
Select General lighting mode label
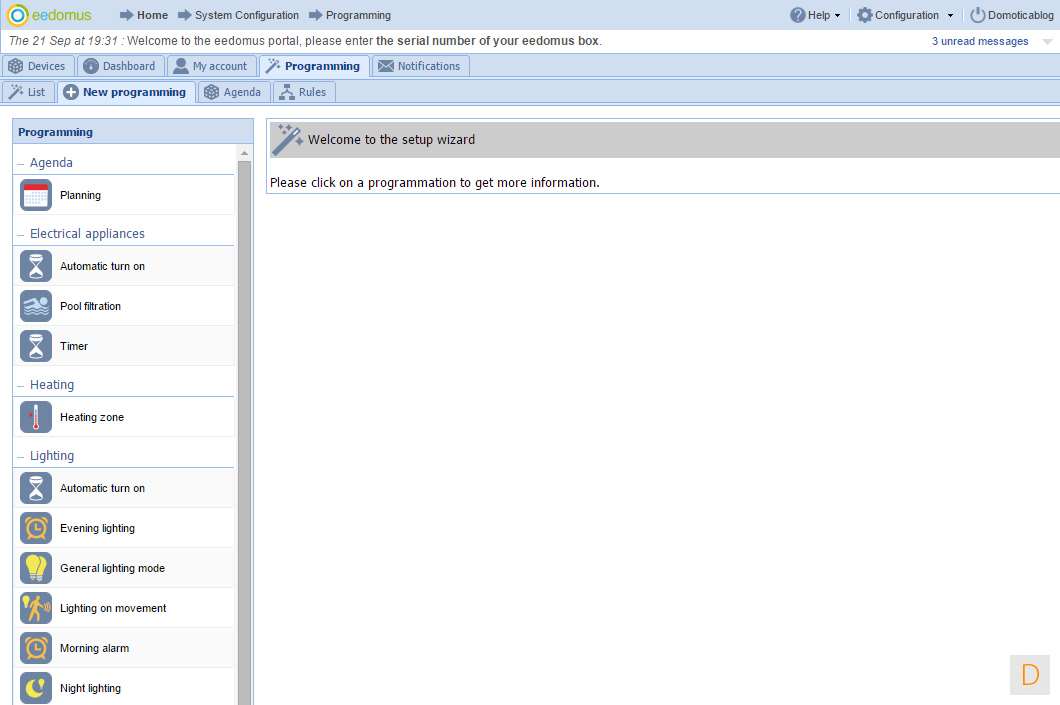(x=112, y=568)
